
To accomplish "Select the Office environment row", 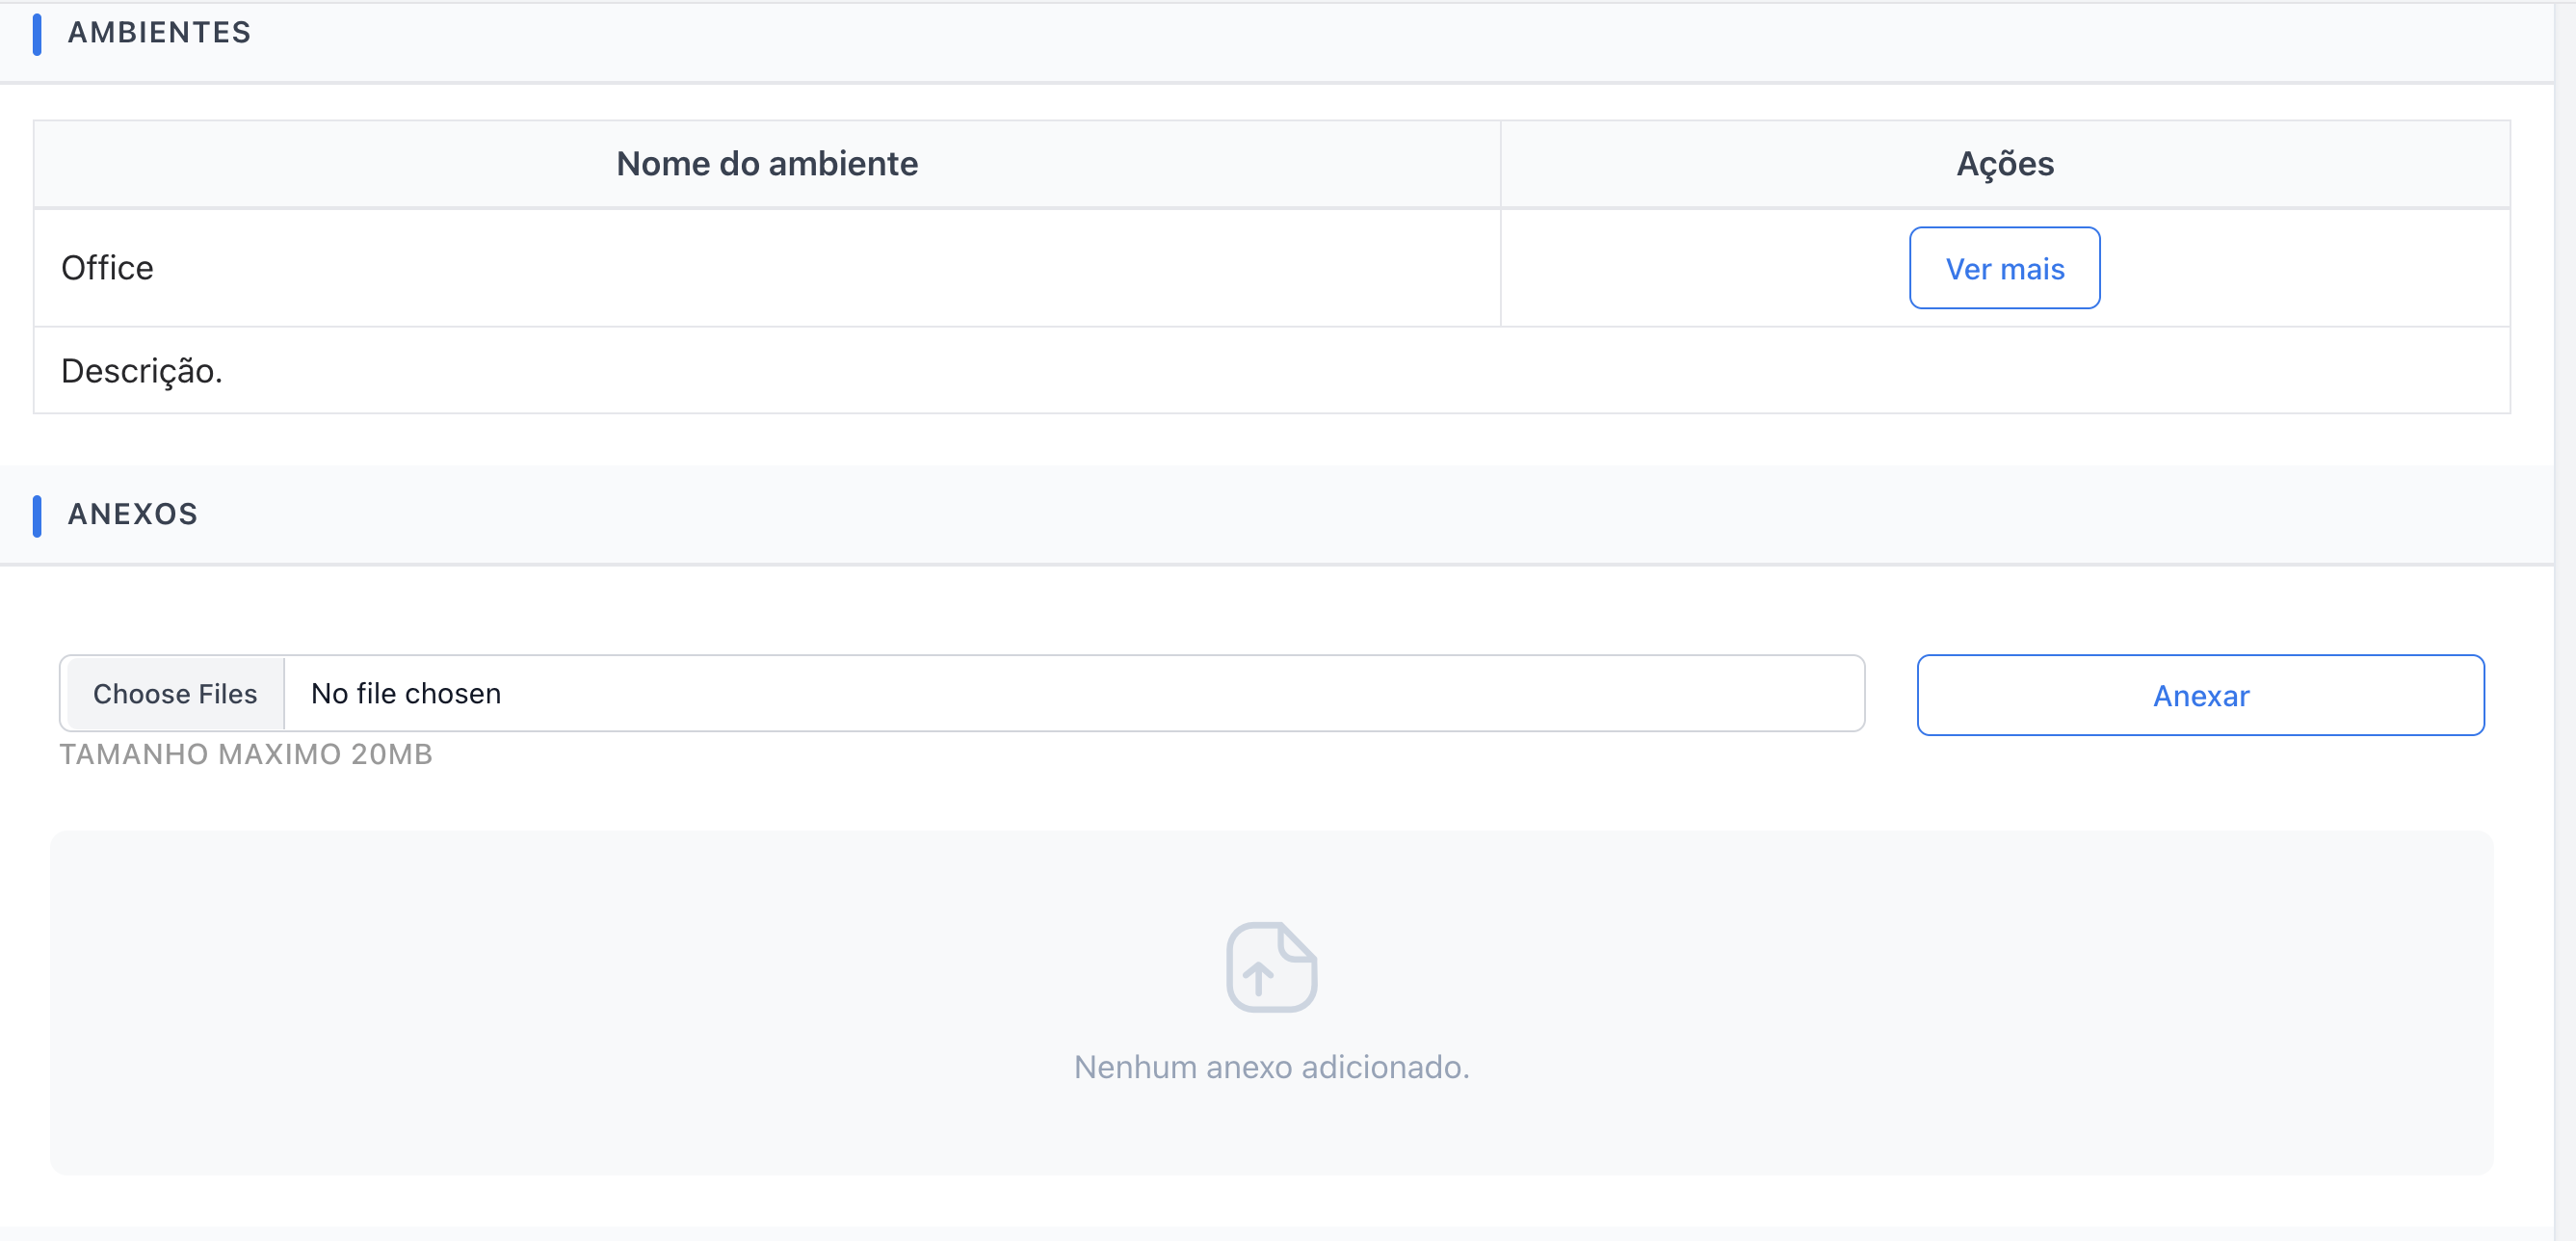I will coord(107,268).
